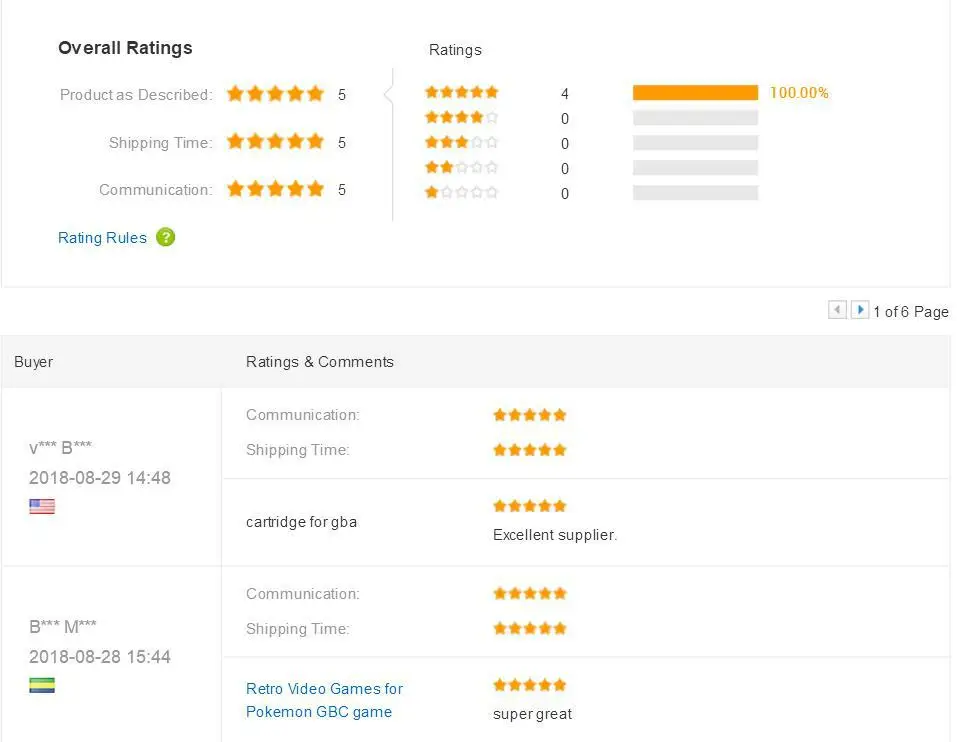Image resolution: width=957 pixels, height=742 pixels.
Task: Click the Buyer column header
Action: click(x=34, y=362)
